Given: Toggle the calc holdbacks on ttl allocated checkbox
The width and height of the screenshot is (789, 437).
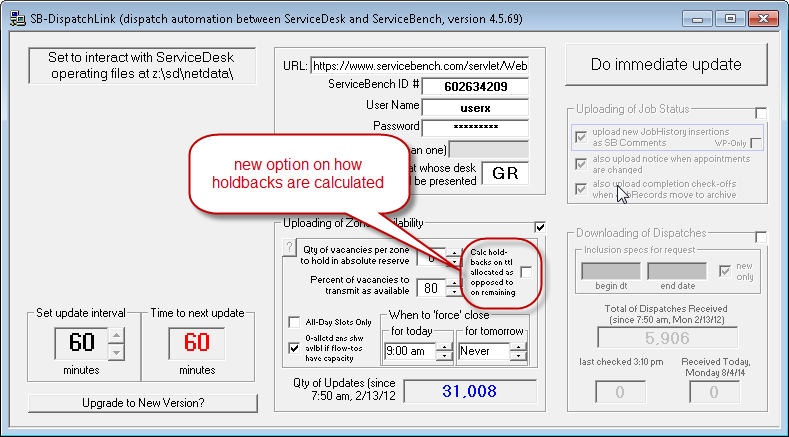Looking at the screenshot, I should pyautogui.click(x=526, y=272).
